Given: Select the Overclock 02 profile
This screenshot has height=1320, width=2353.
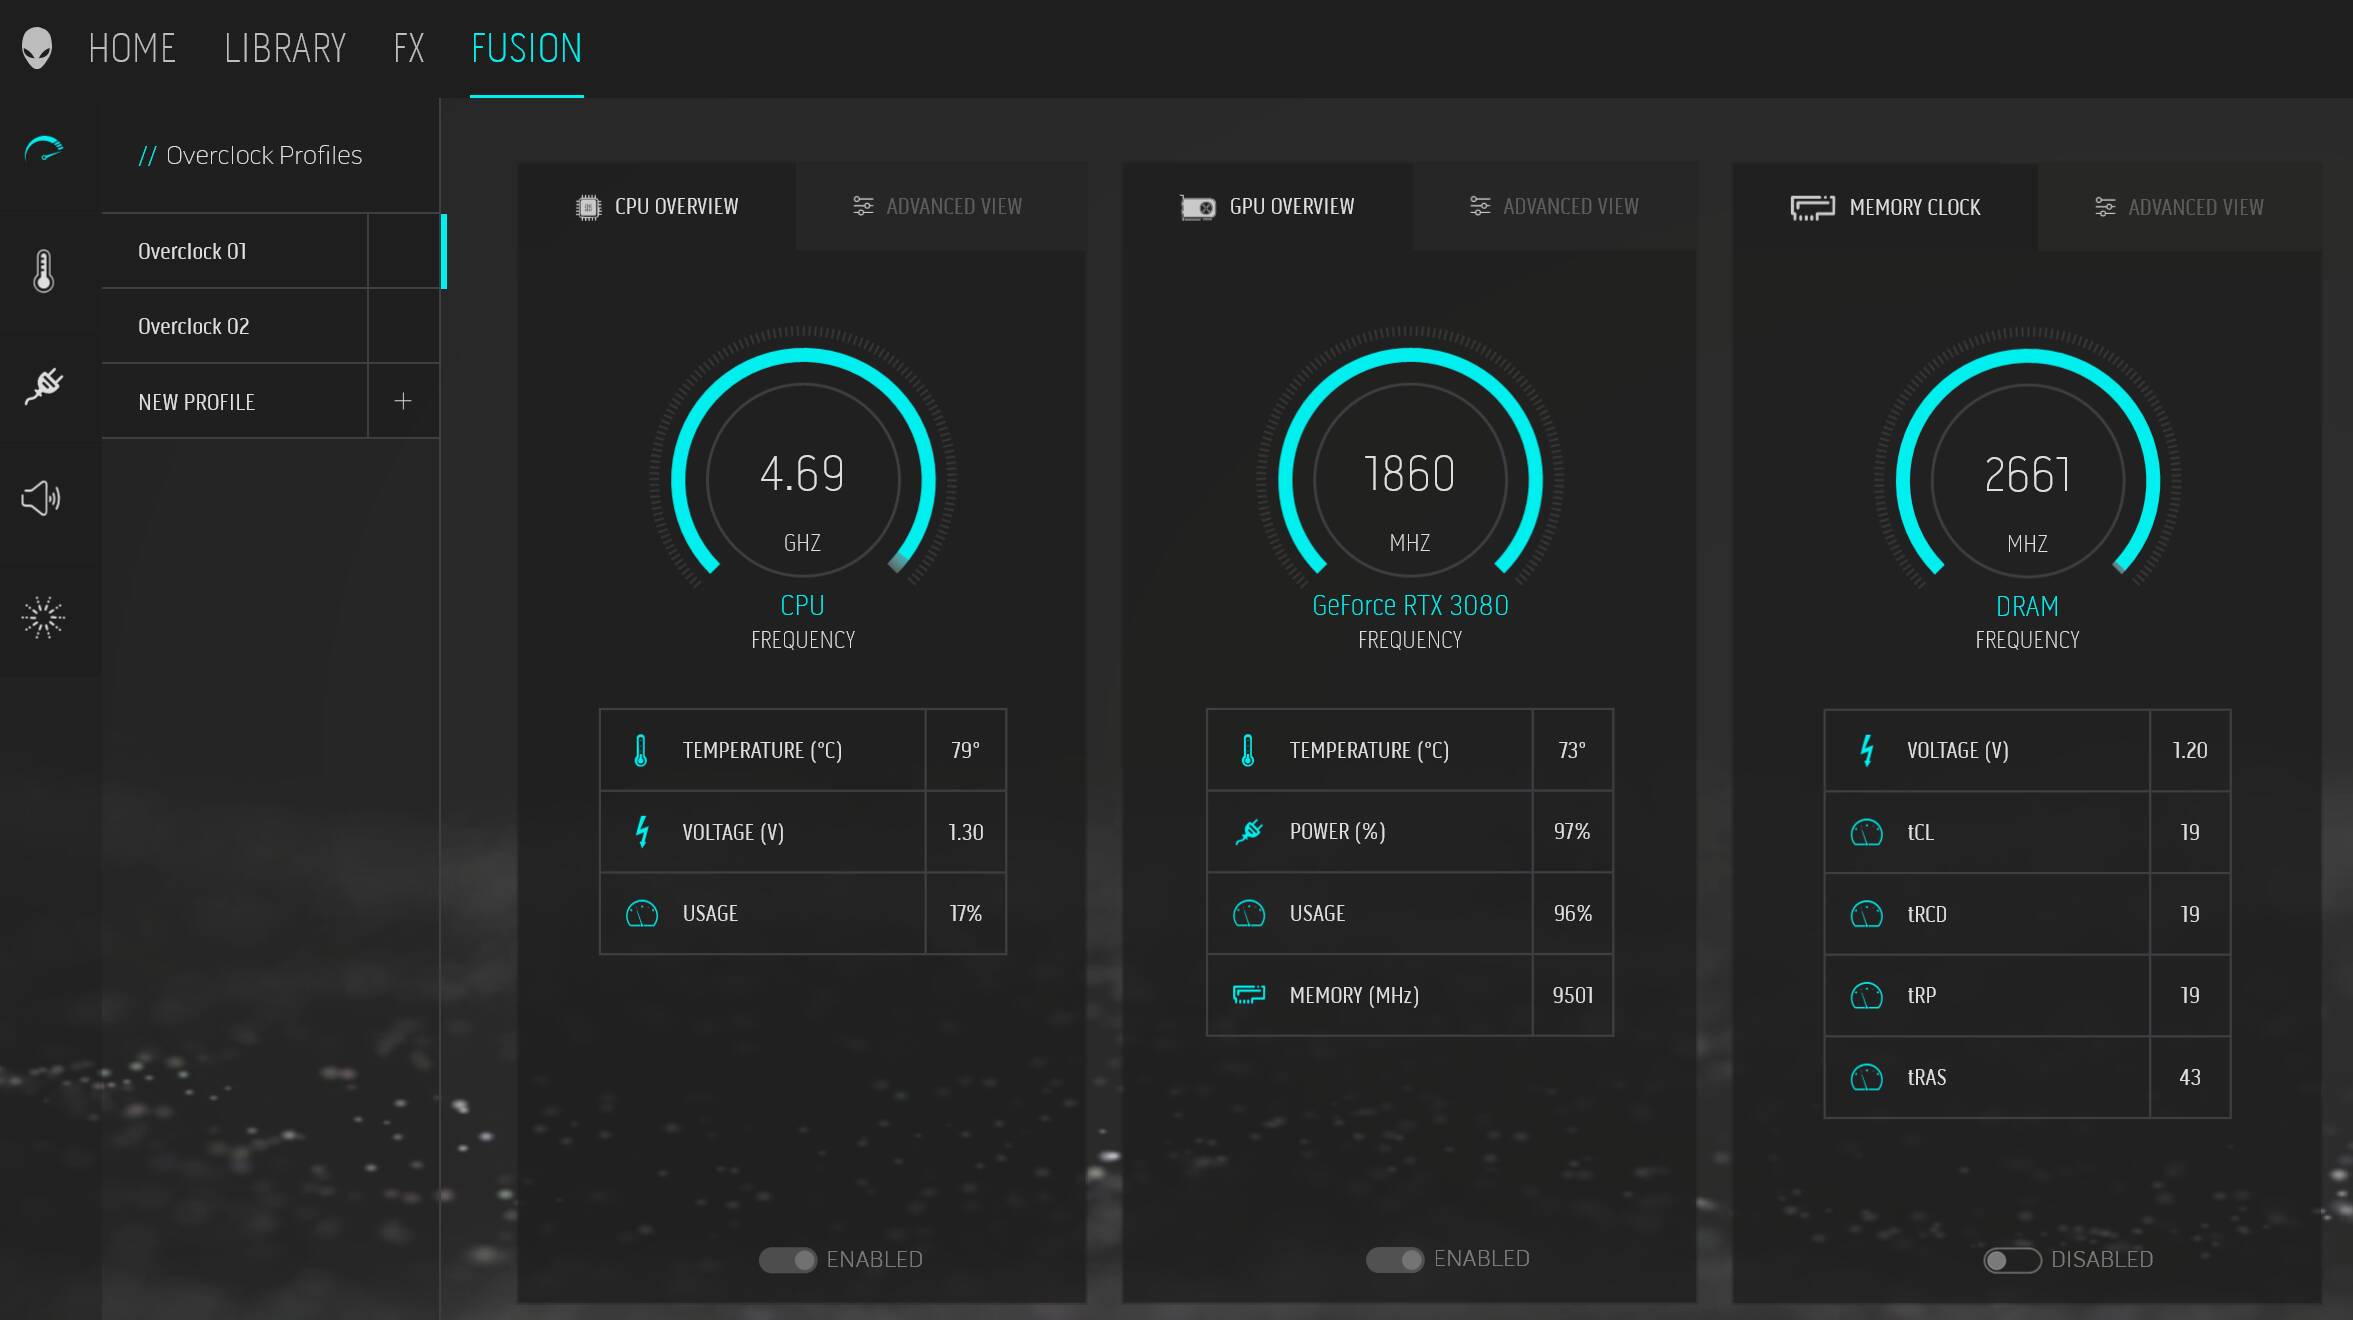Looking at the screenshot, I should click(235, 326).
